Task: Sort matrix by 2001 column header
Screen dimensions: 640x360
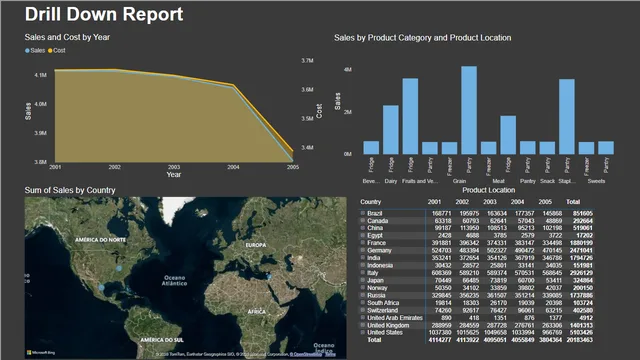Action: click(x=434, y=202)
